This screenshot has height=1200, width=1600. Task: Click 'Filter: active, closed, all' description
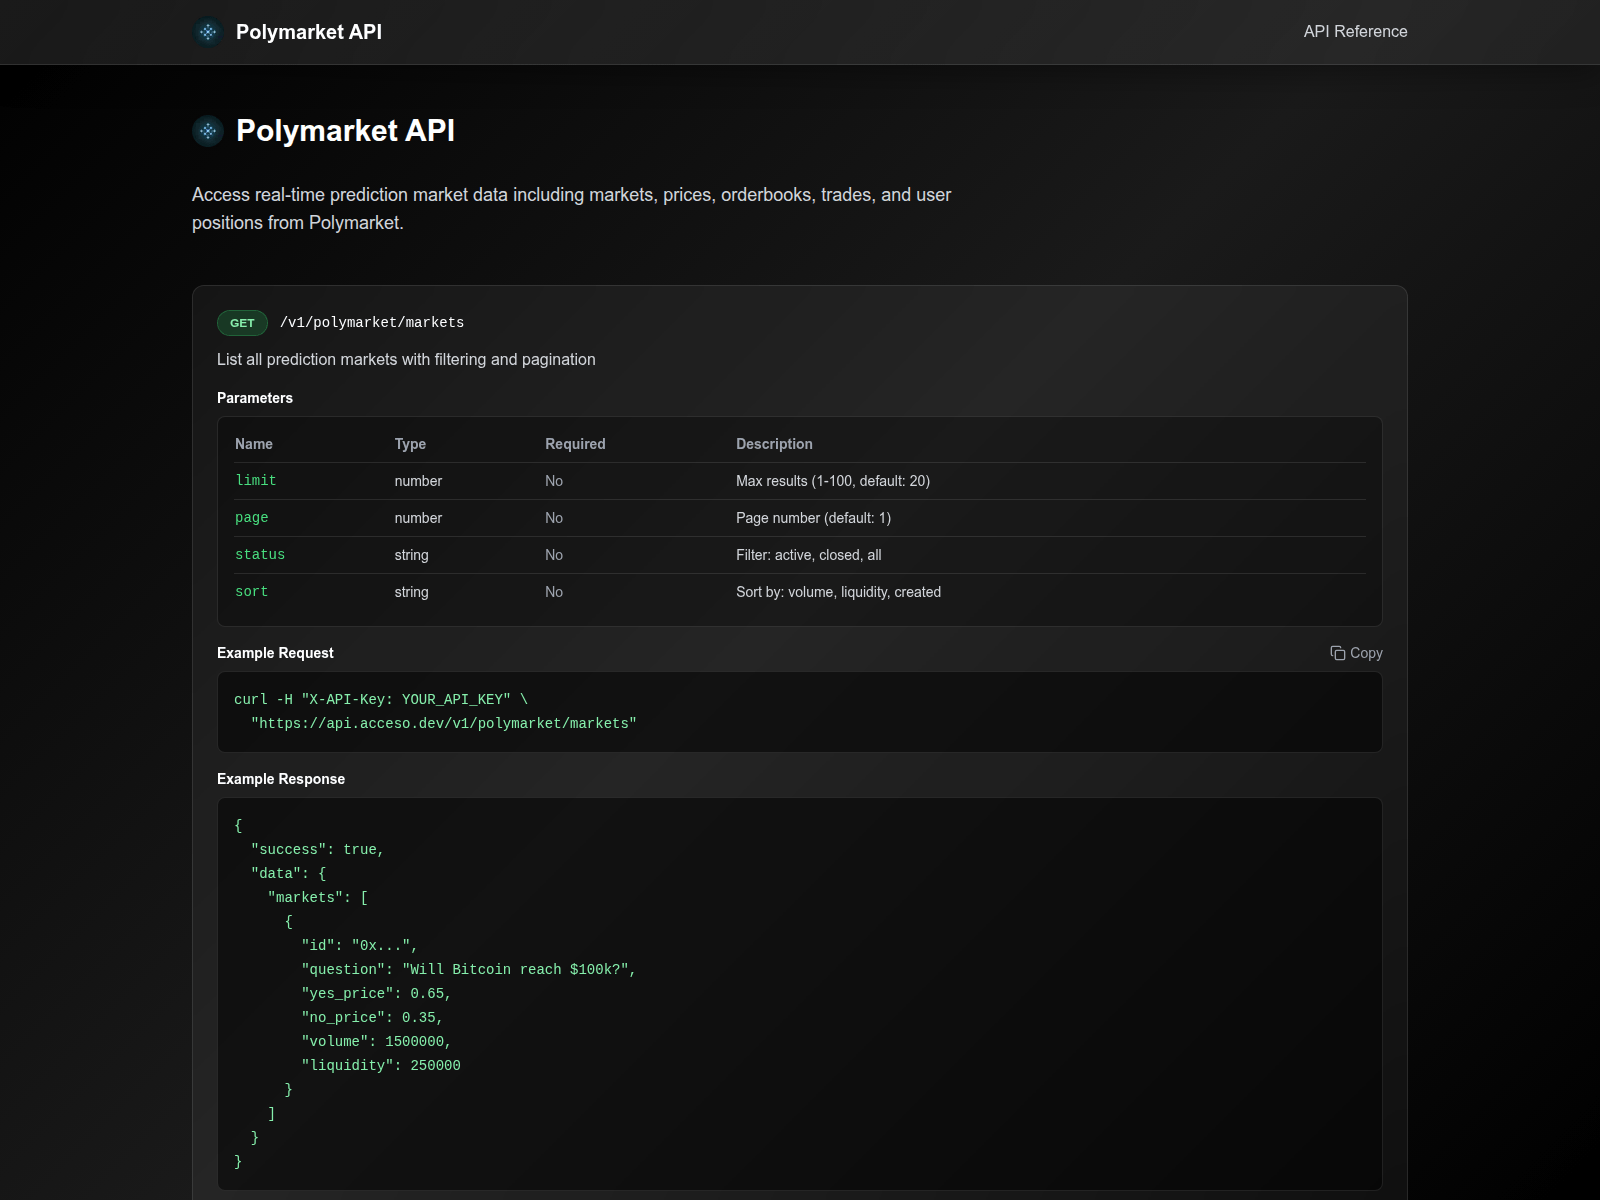coord(808,555)
